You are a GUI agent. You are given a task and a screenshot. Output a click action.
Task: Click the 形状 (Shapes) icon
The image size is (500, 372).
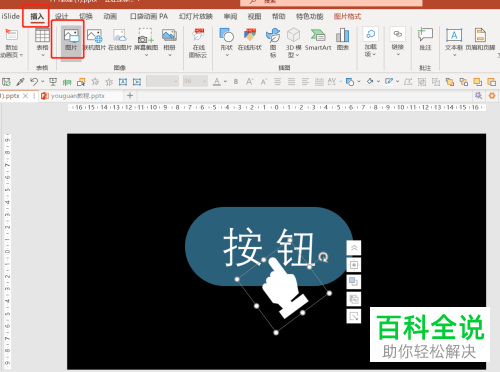[227, 35]
